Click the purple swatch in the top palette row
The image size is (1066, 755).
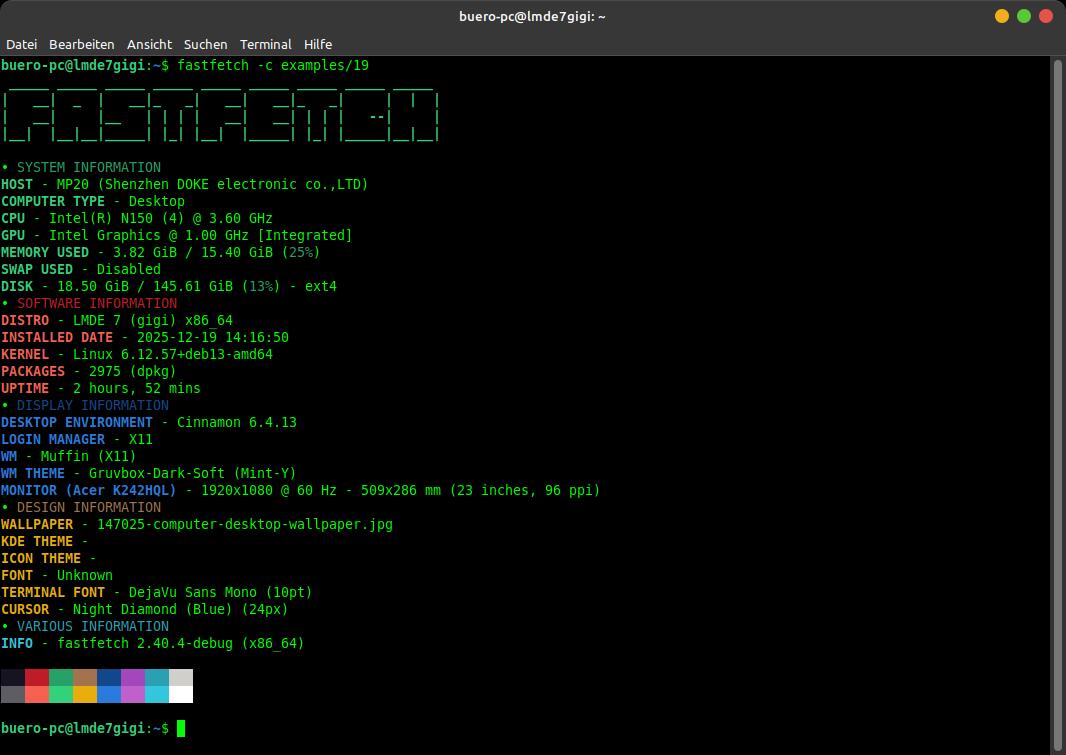[x=133, y=677]
